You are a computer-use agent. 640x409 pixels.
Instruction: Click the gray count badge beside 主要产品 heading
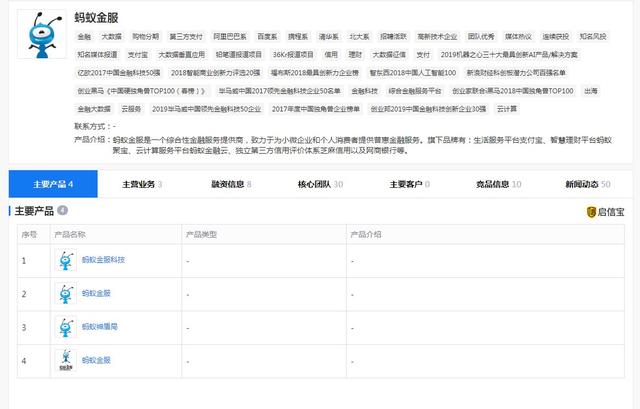pos(62,211)
